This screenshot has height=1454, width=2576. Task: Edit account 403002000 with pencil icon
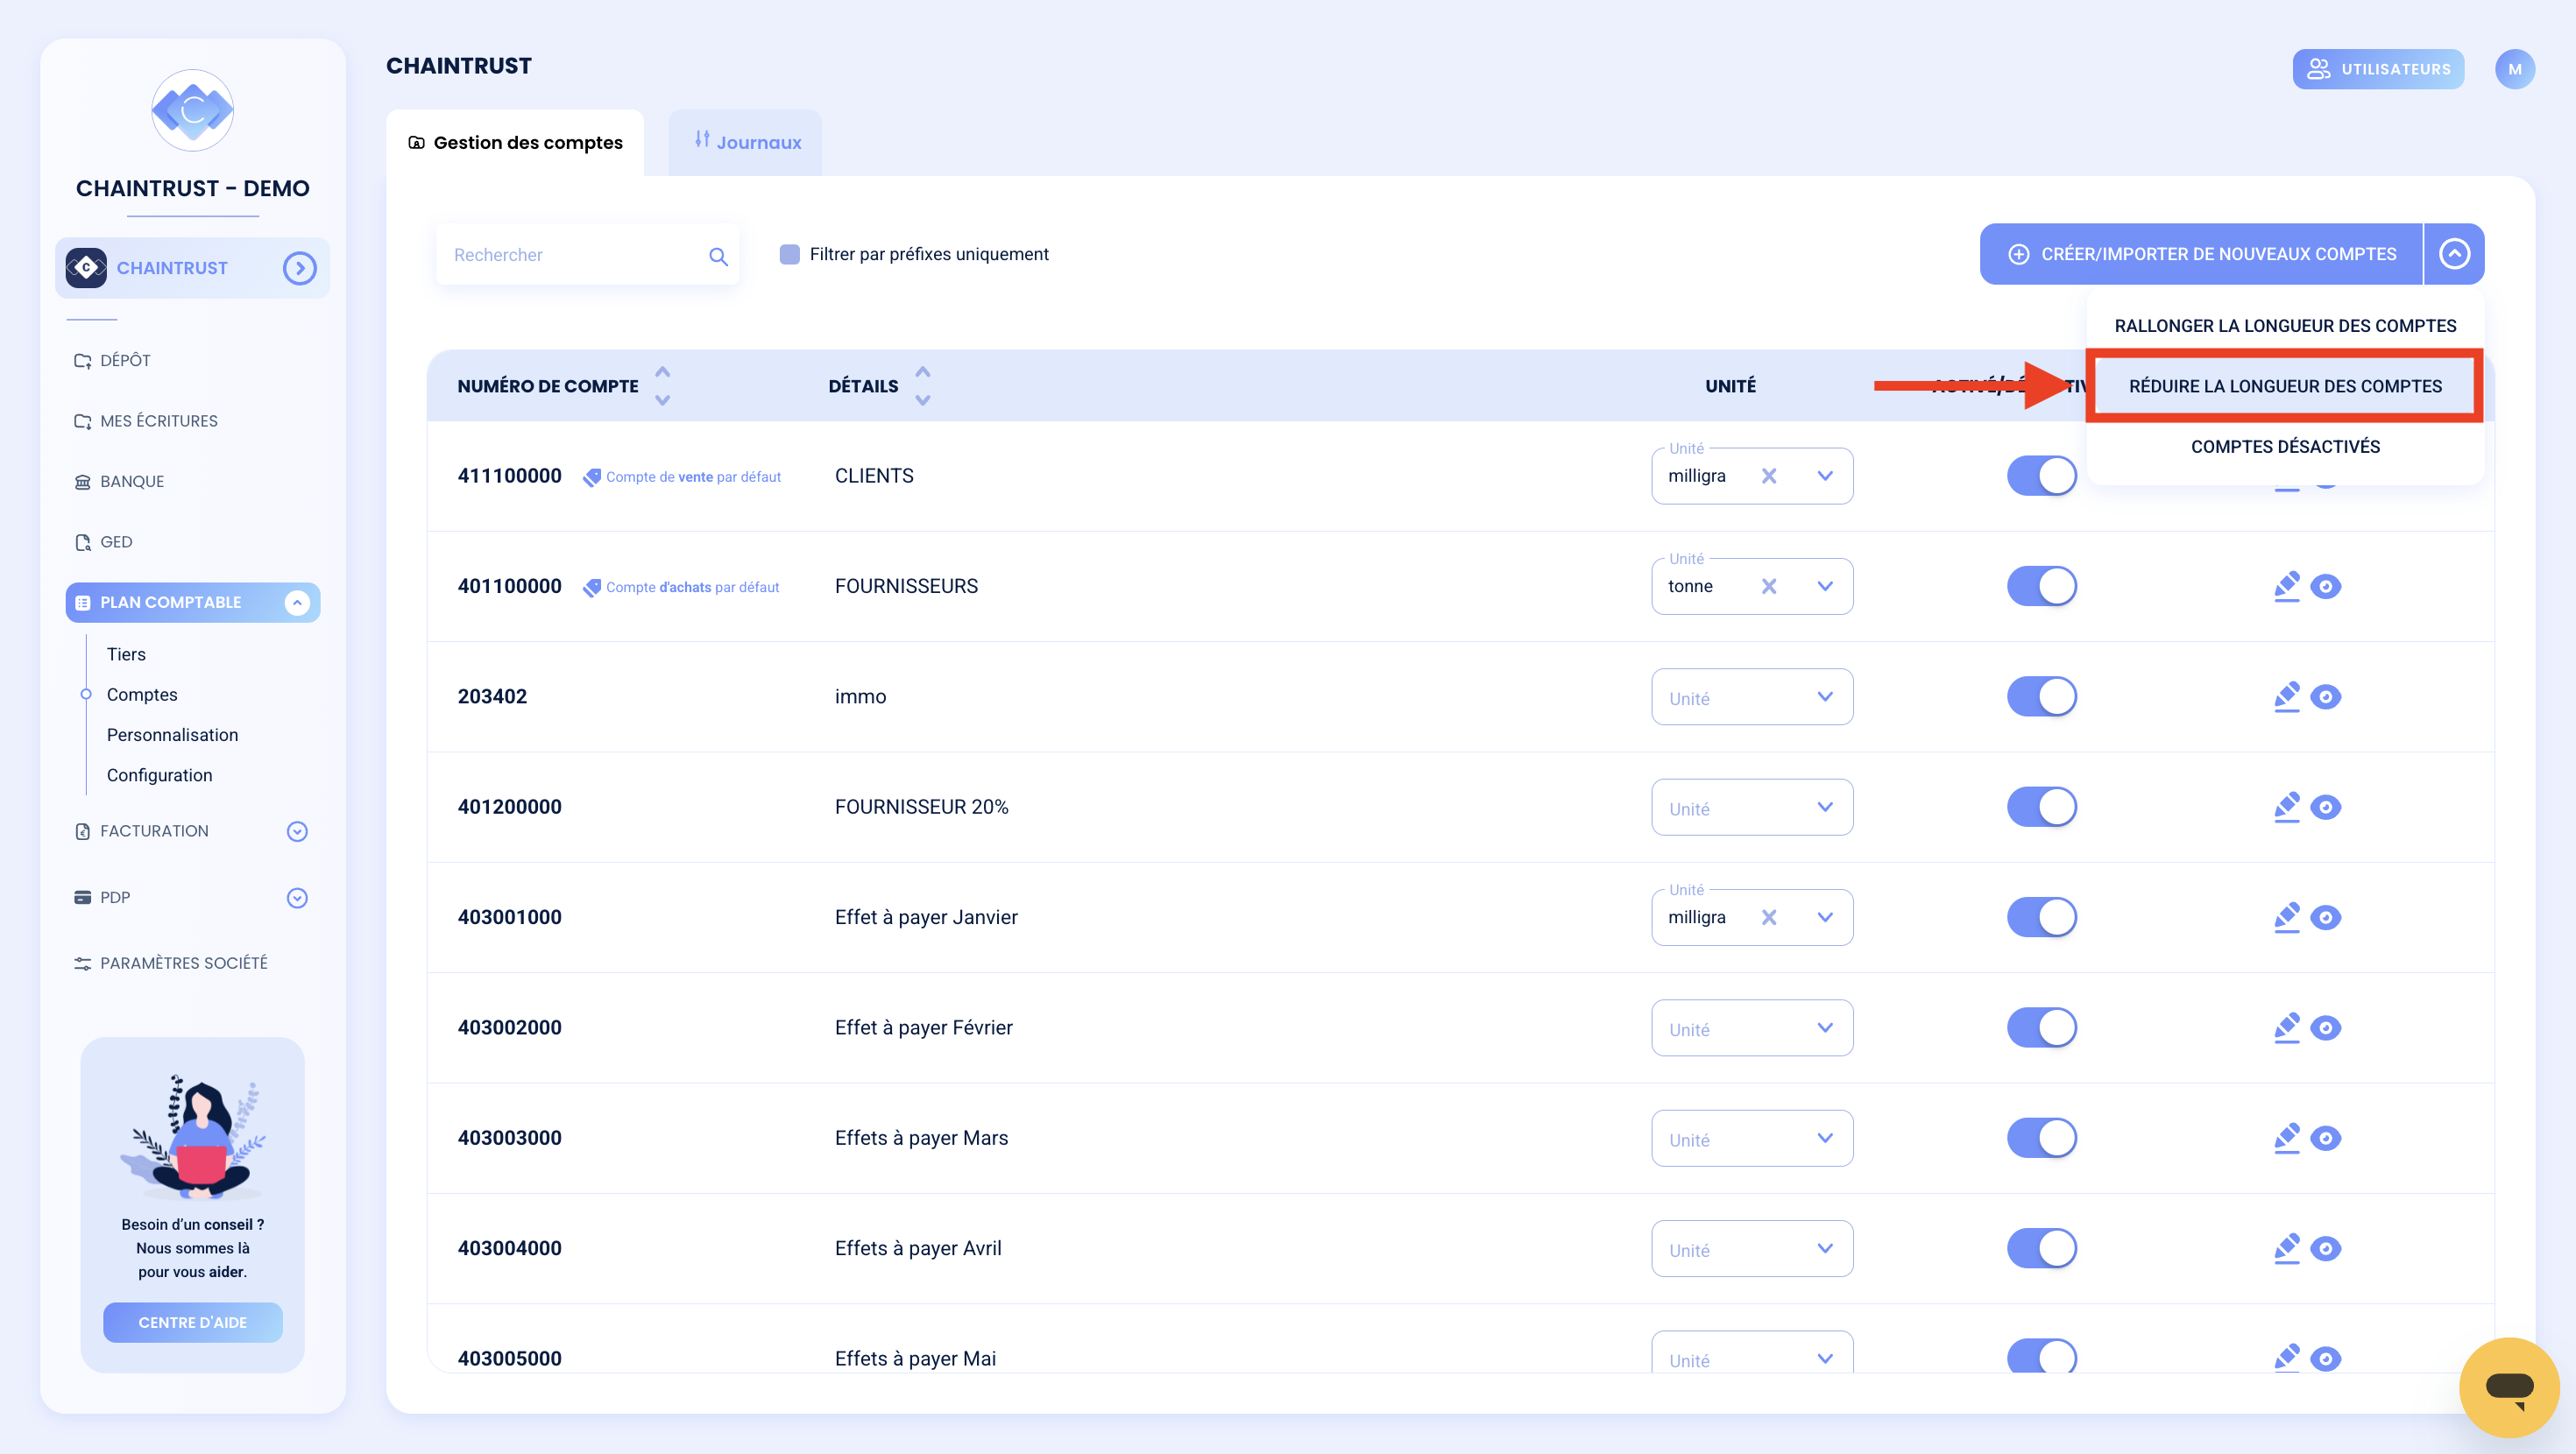tap(2286, 1027)
